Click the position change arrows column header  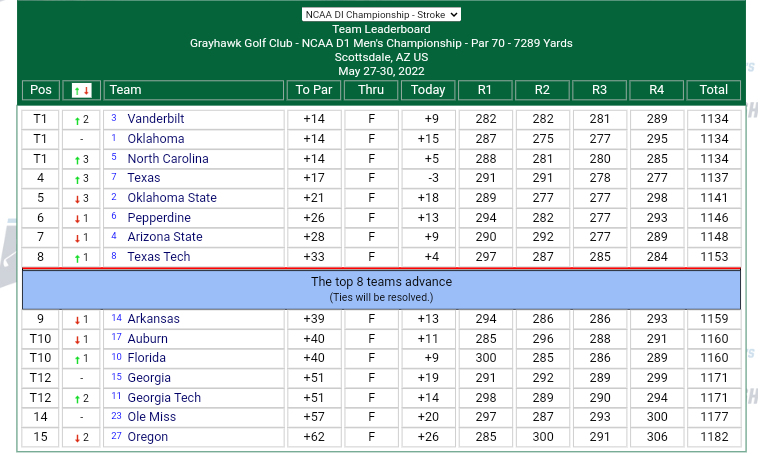click(82, 90)
